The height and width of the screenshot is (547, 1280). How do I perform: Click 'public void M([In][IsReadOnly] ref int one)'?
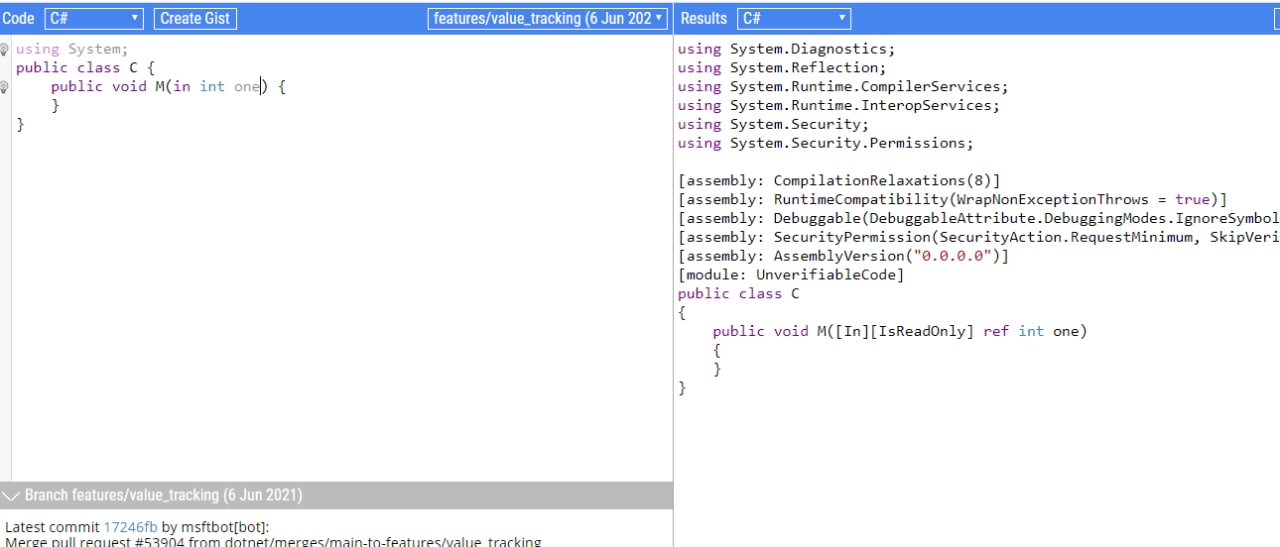point(899,332)
